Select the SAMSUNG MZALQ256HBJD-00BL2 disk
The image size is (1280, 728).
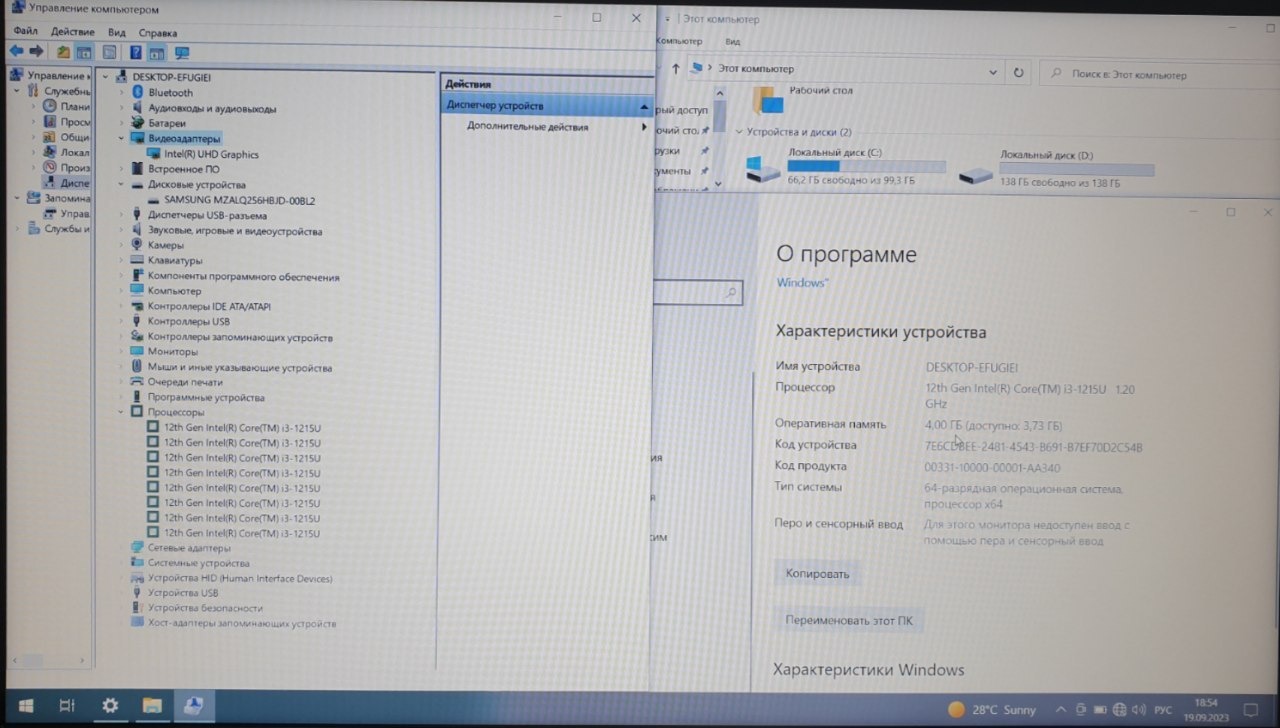tap(239, 200)
